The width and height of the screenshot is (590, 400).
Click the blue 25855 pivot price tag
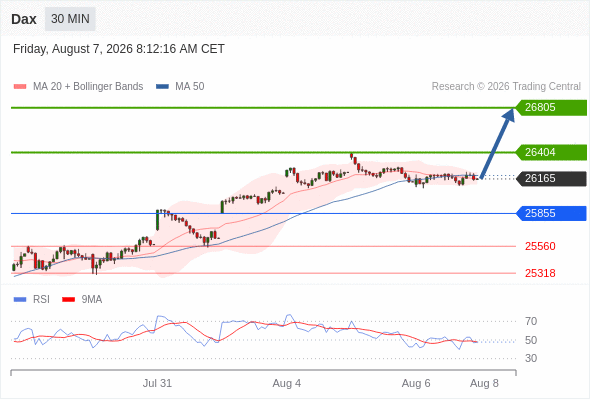coord(551,213)
